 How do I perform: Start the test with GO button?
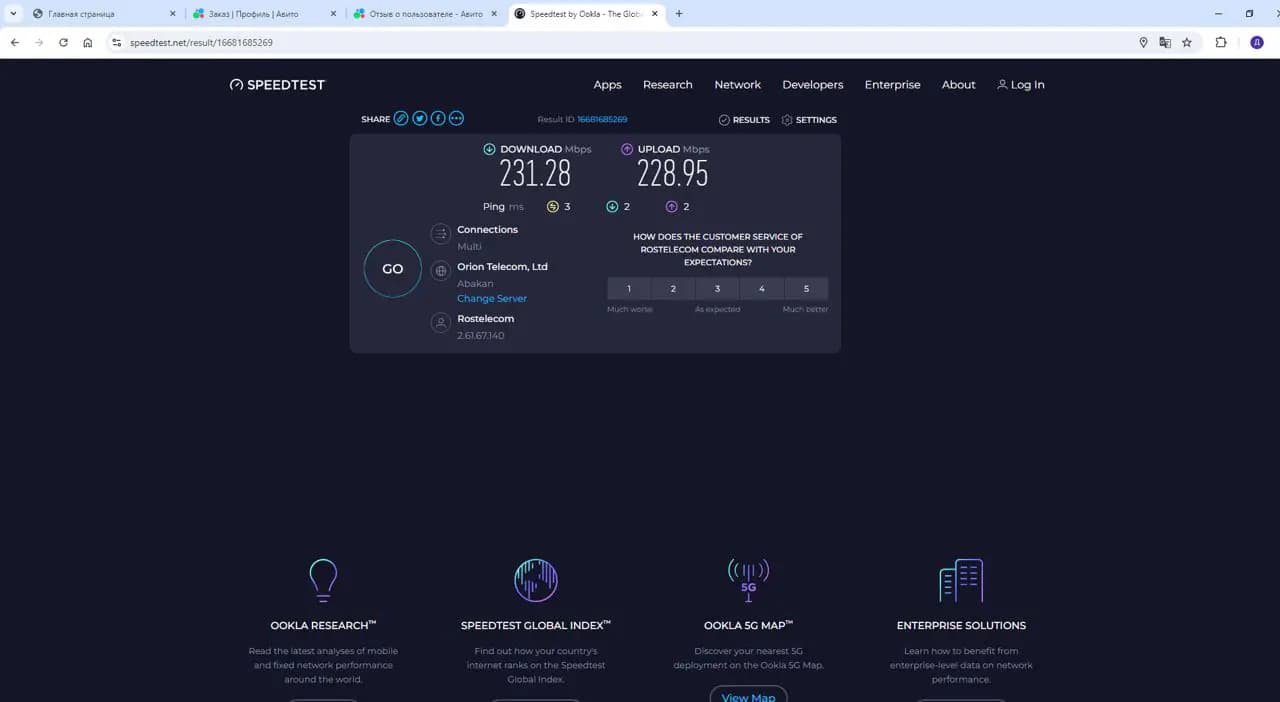pyautogui.click(x=393, y=269)
